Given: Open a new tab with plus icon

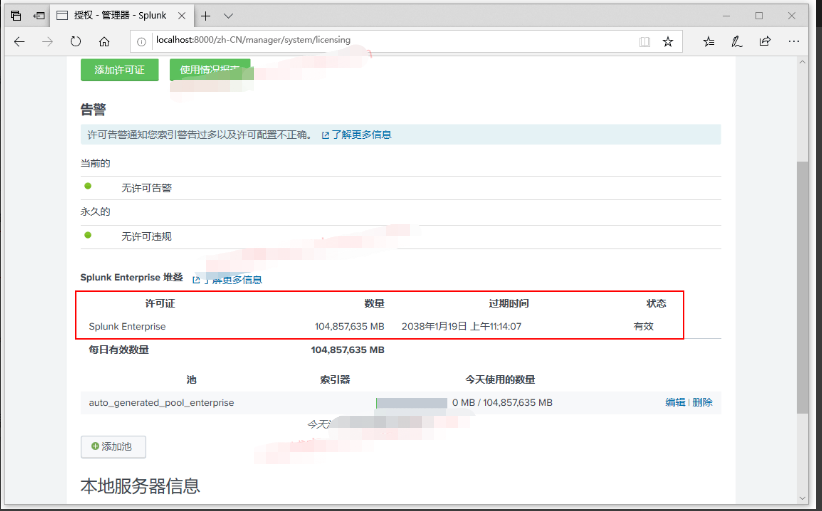Looking at the screenshot, I should [x=206, y=16].
